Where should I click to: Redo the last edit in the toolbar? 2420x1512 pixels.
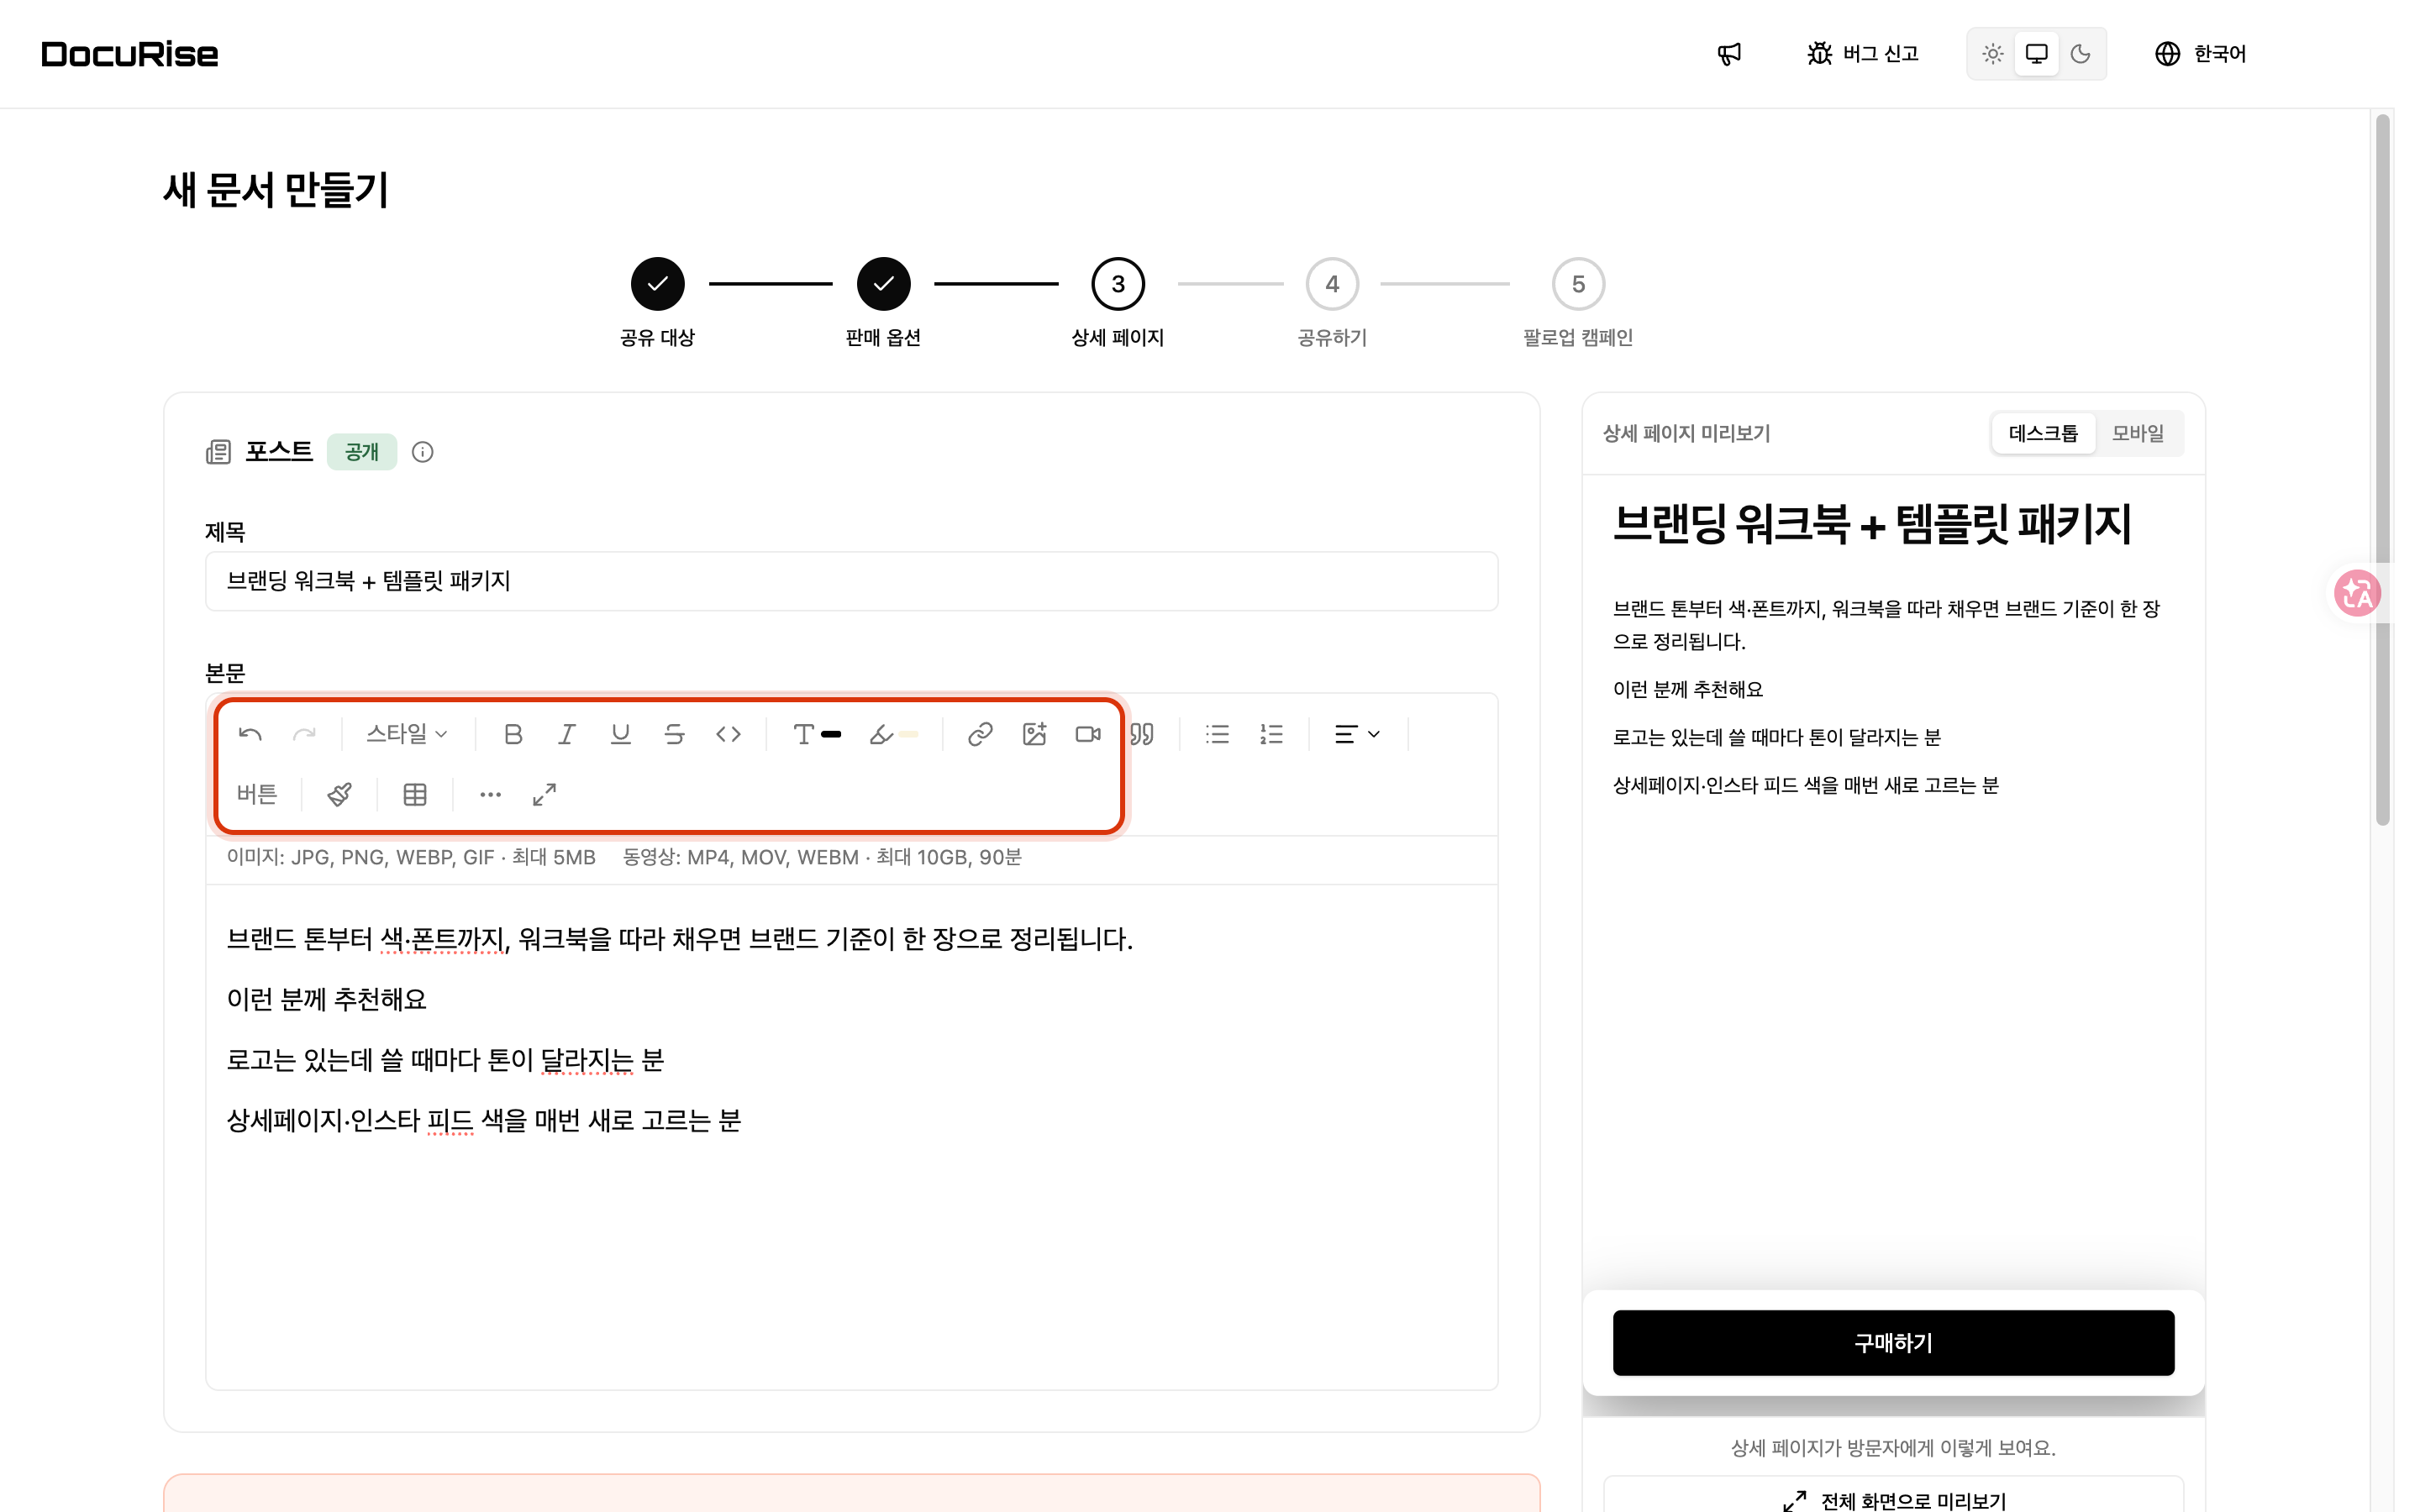(304, 735)
